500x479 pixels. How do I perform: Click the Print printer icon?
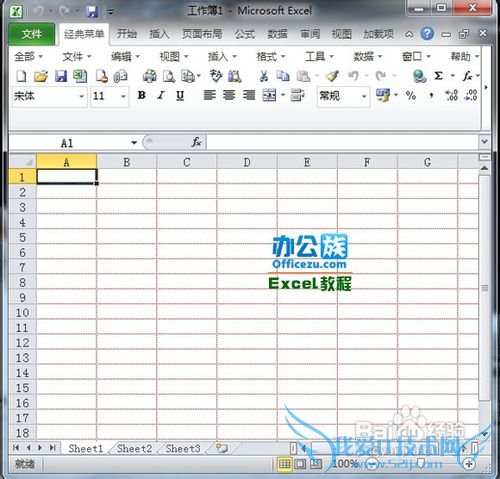(150, 76)
